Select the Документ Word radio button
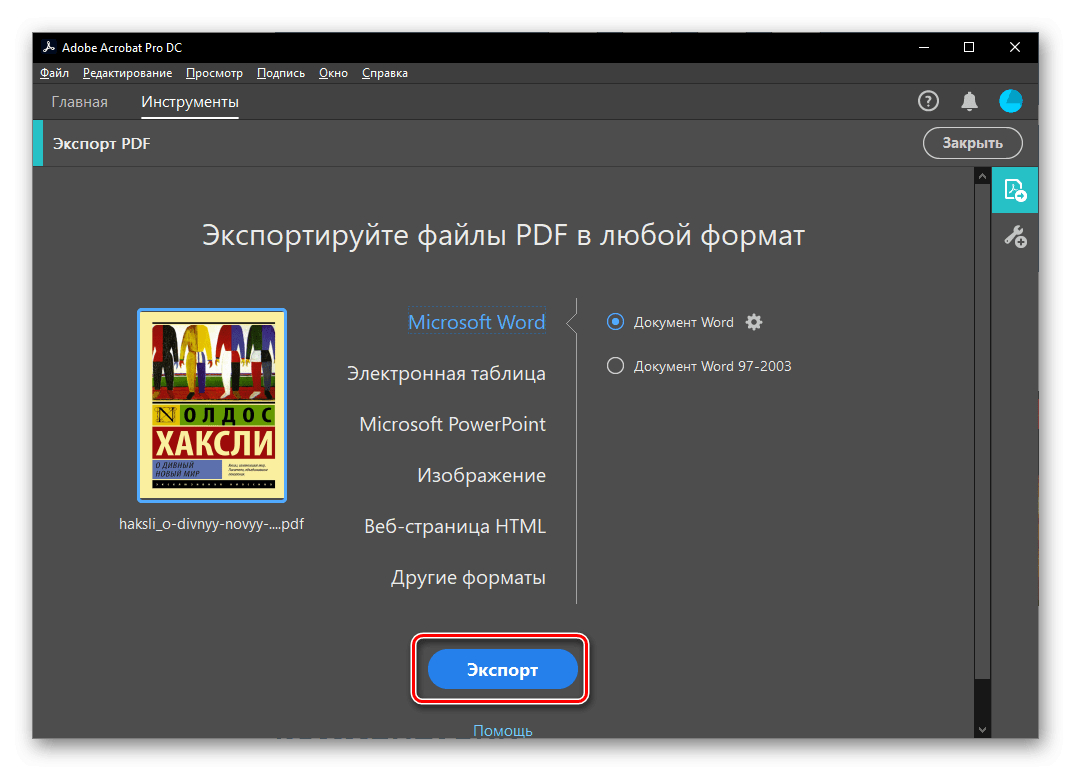 615,322
